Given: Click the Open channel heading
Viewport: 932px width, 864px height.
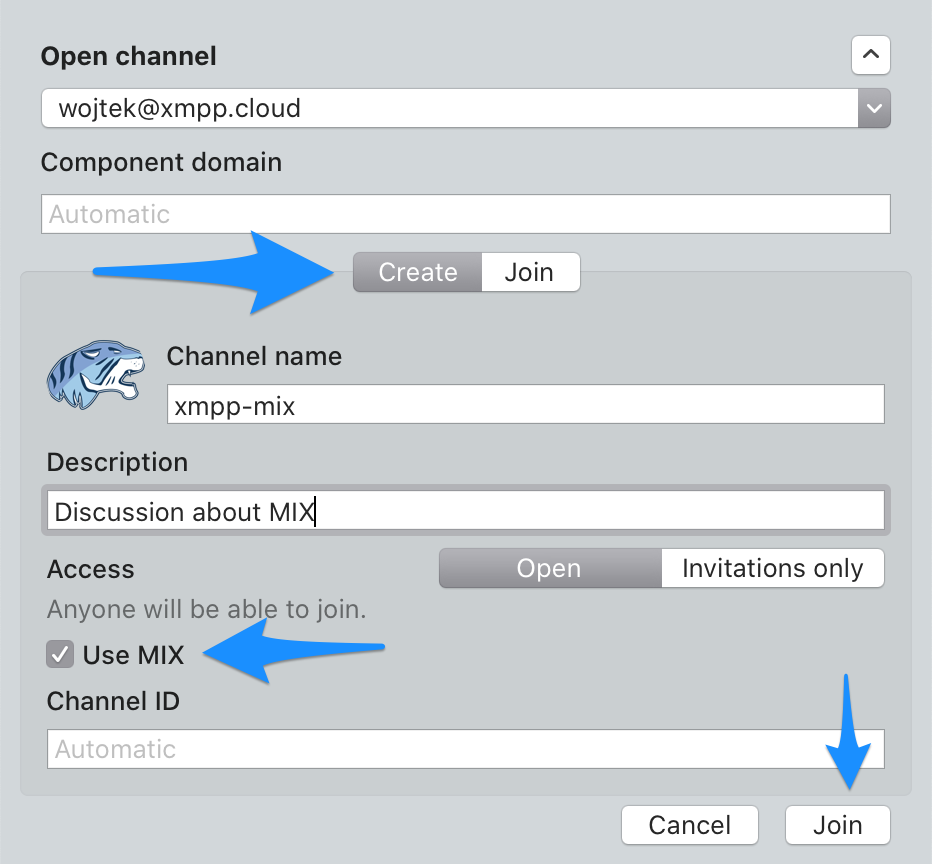Looking at the screenshot, I should tap(129, 56).
